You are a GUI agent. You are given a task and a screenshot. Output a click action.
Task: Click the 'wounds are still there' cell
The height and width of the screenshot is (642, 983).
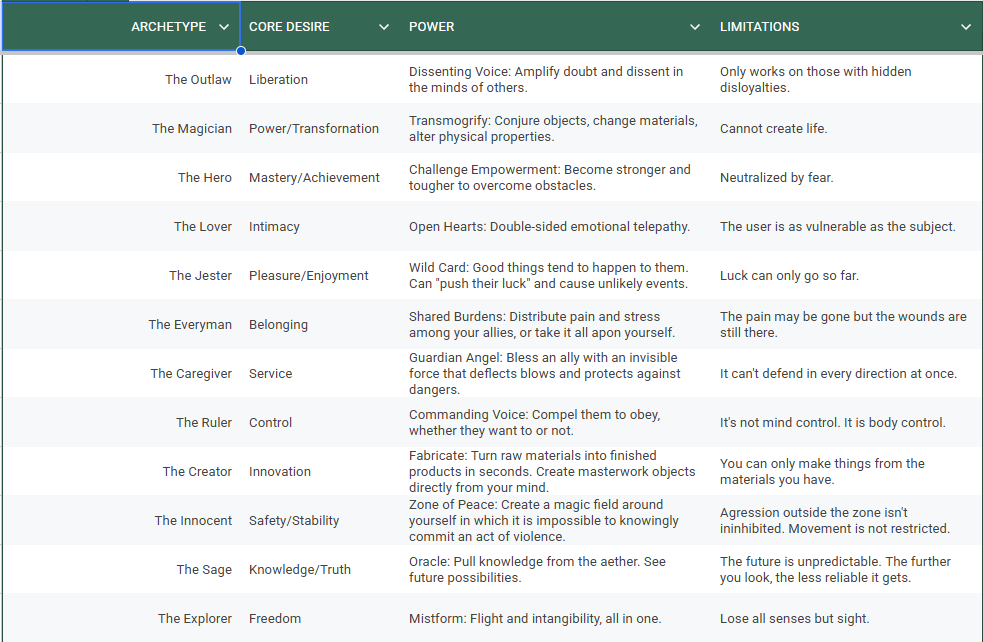(847, 324)
